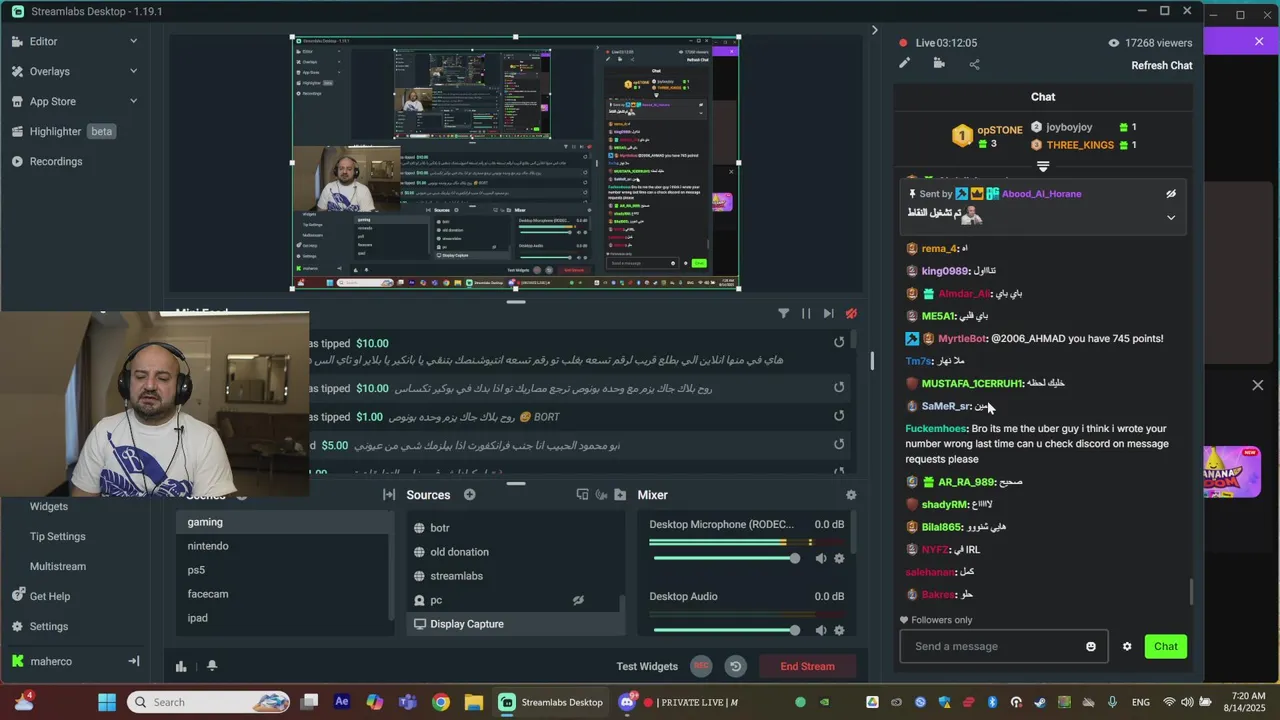Expand the Editor chevron
This screenshot has width=1280, height=720.
133,41
